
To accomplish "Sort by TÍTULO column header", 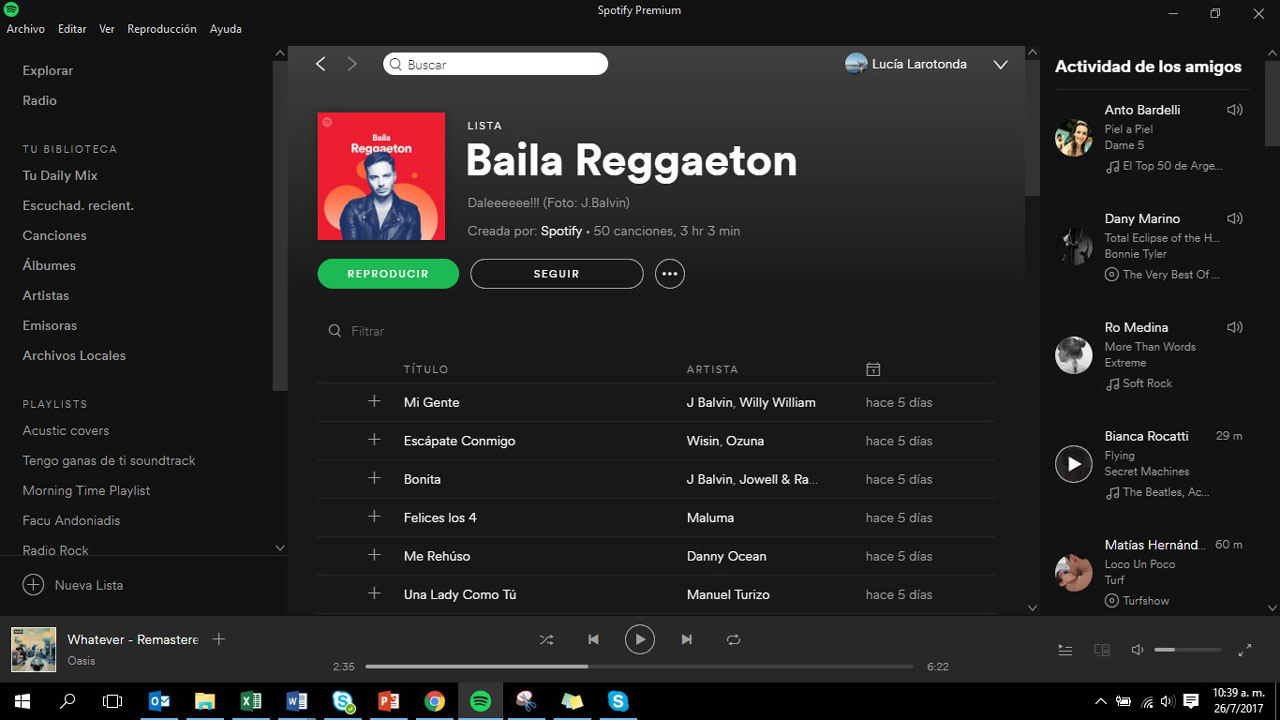I will [x=426, y=369].
